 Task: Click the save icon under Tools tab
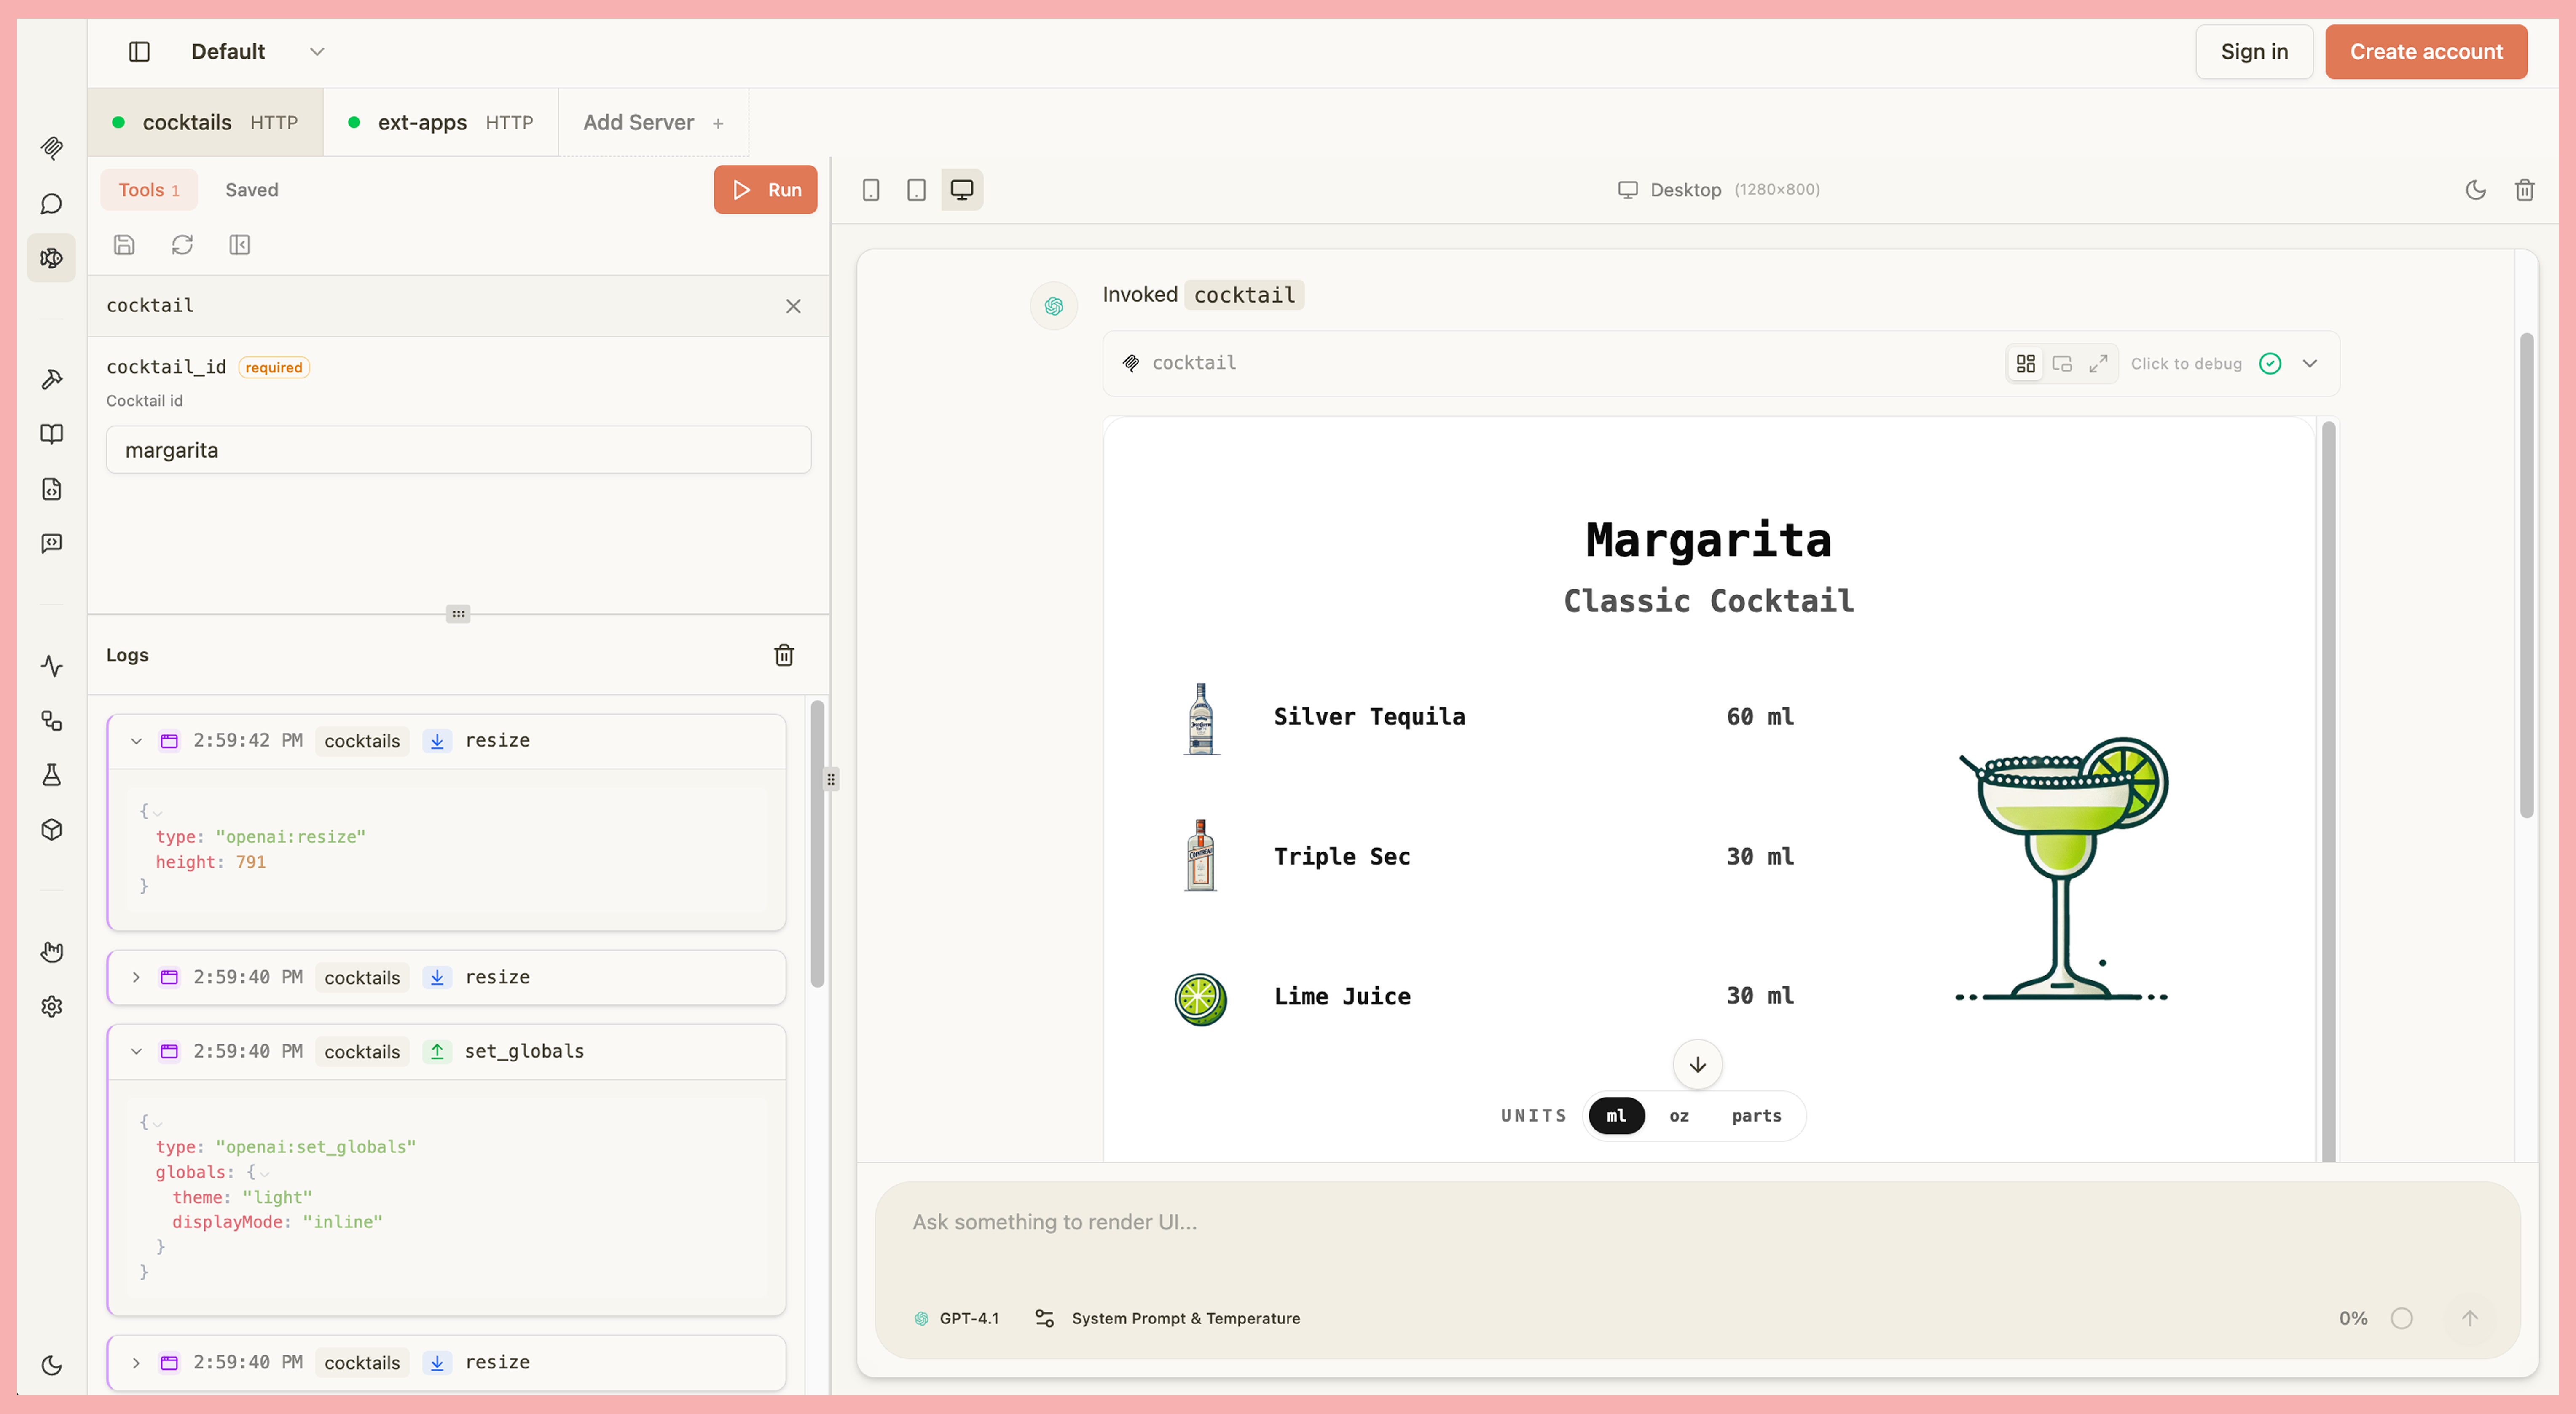tap(124, 245)
